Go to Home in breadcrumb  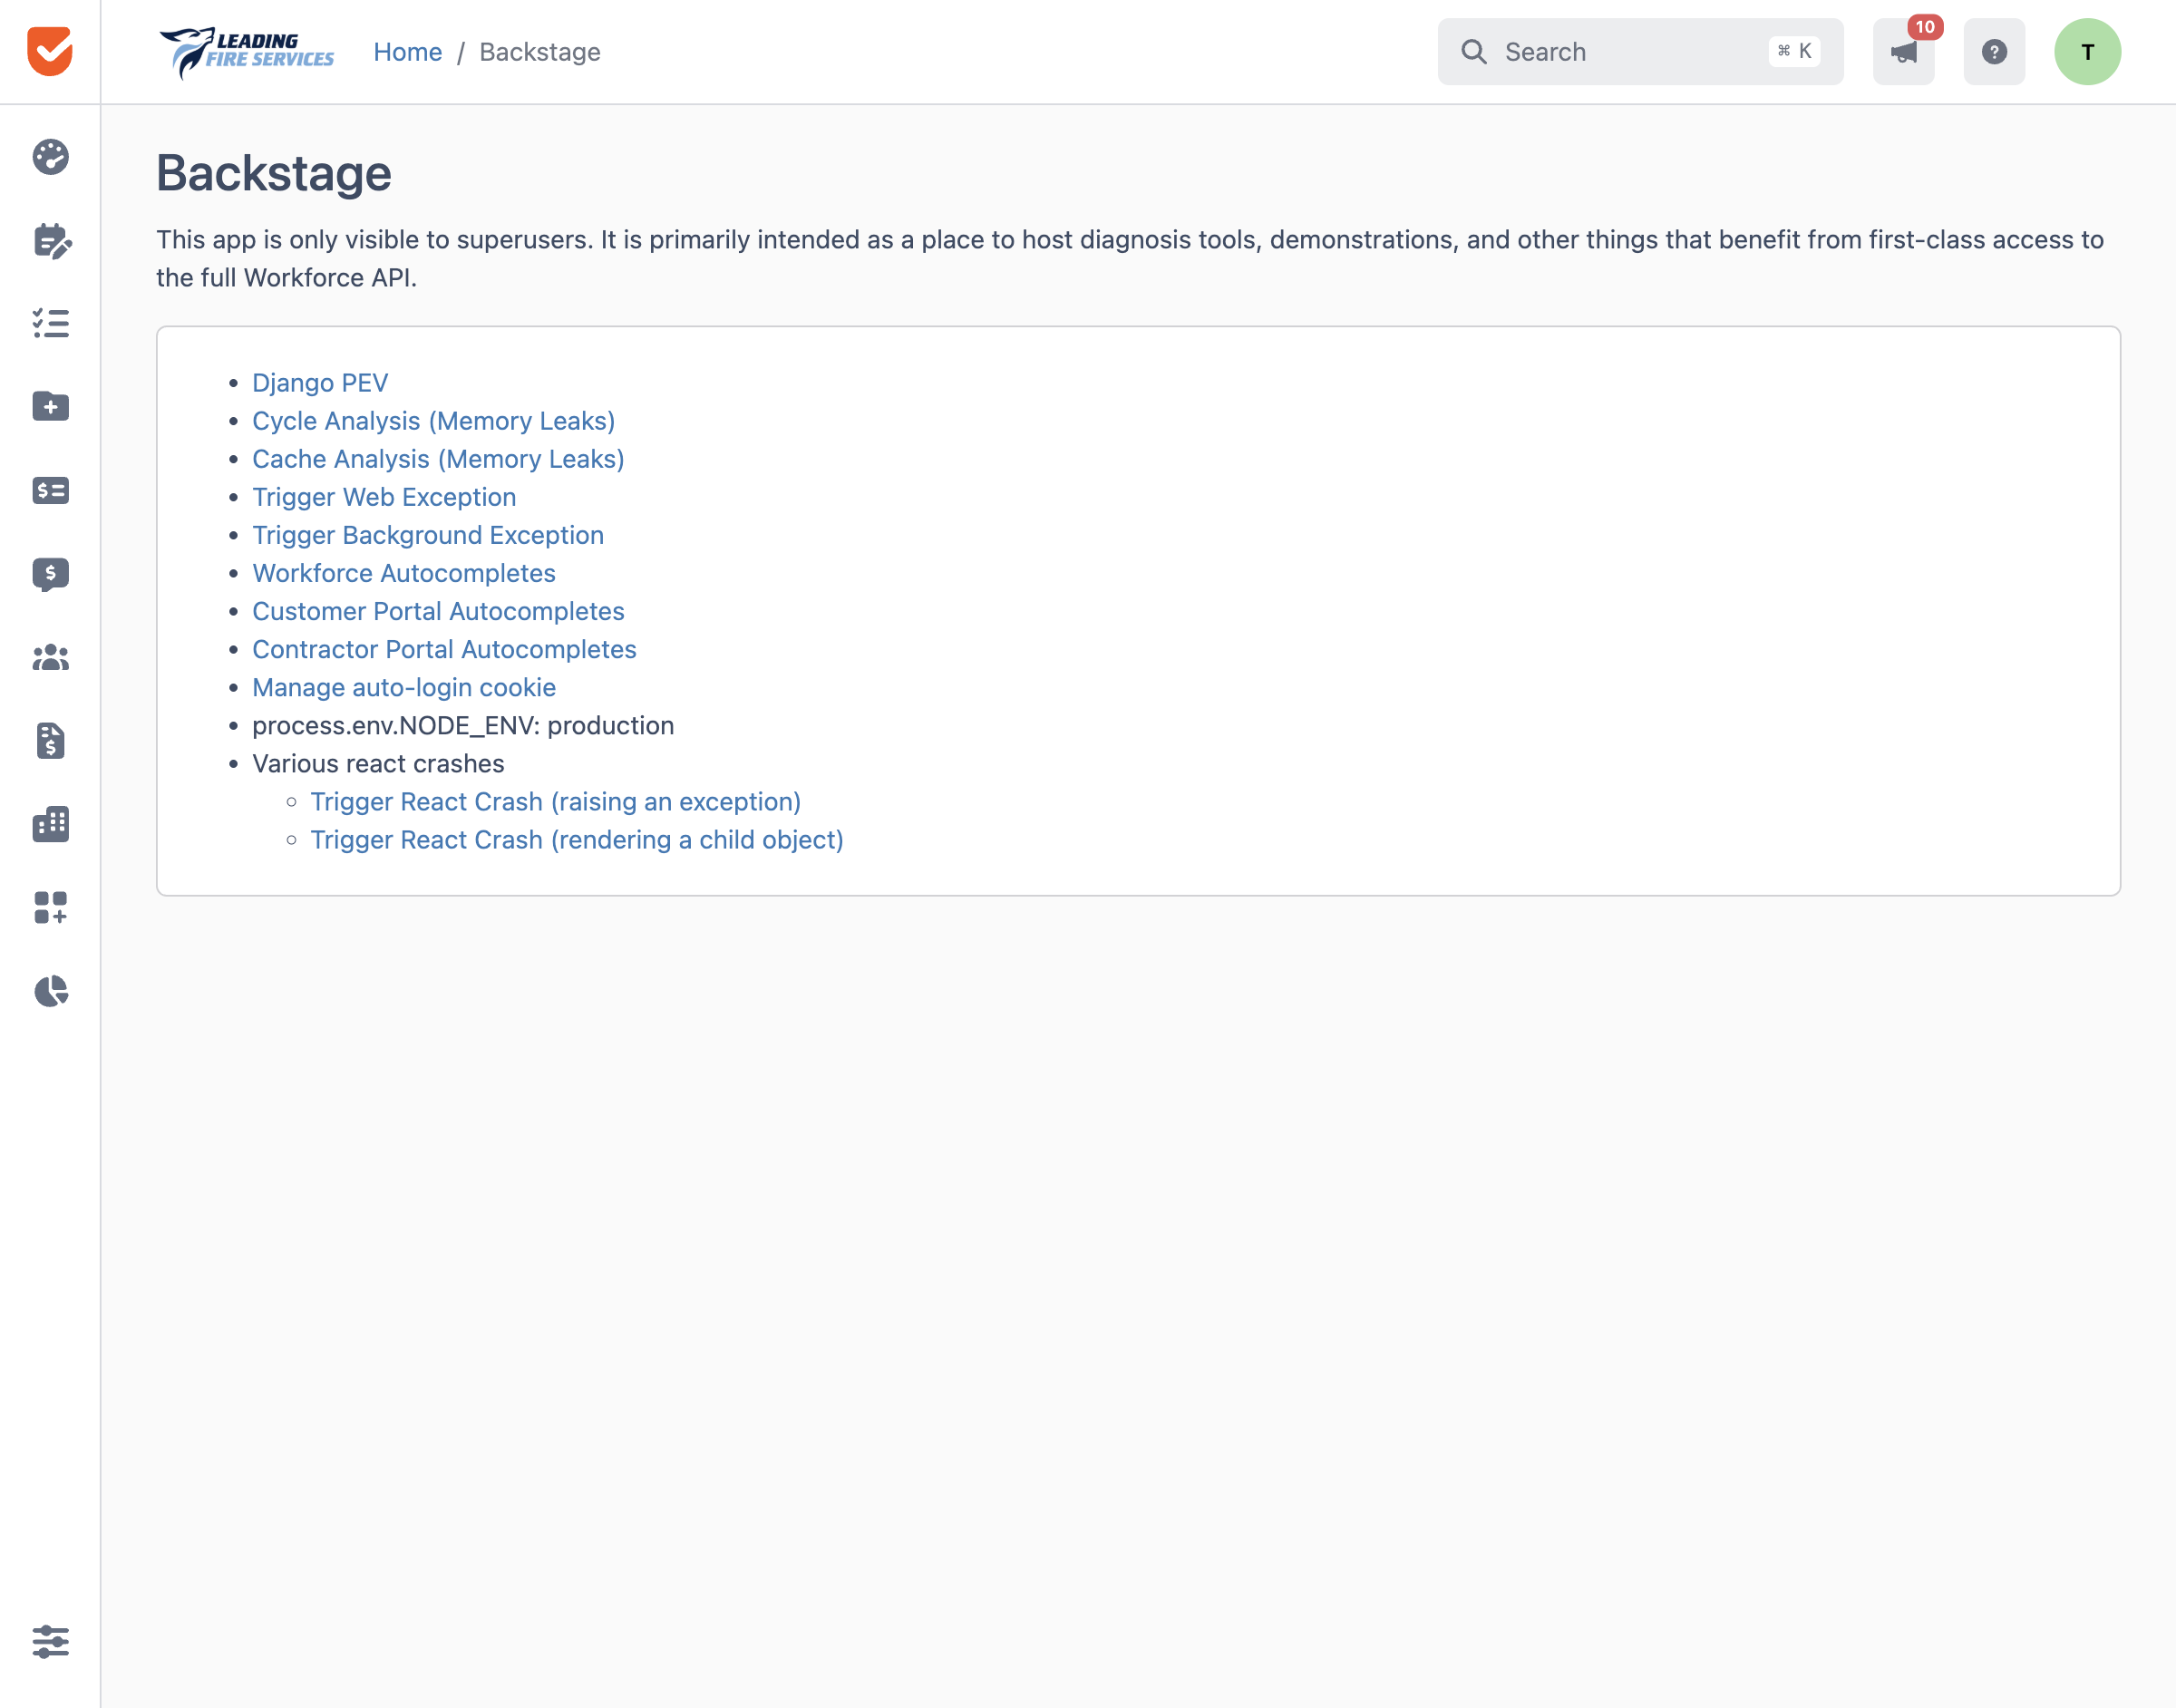coord(407,52)
